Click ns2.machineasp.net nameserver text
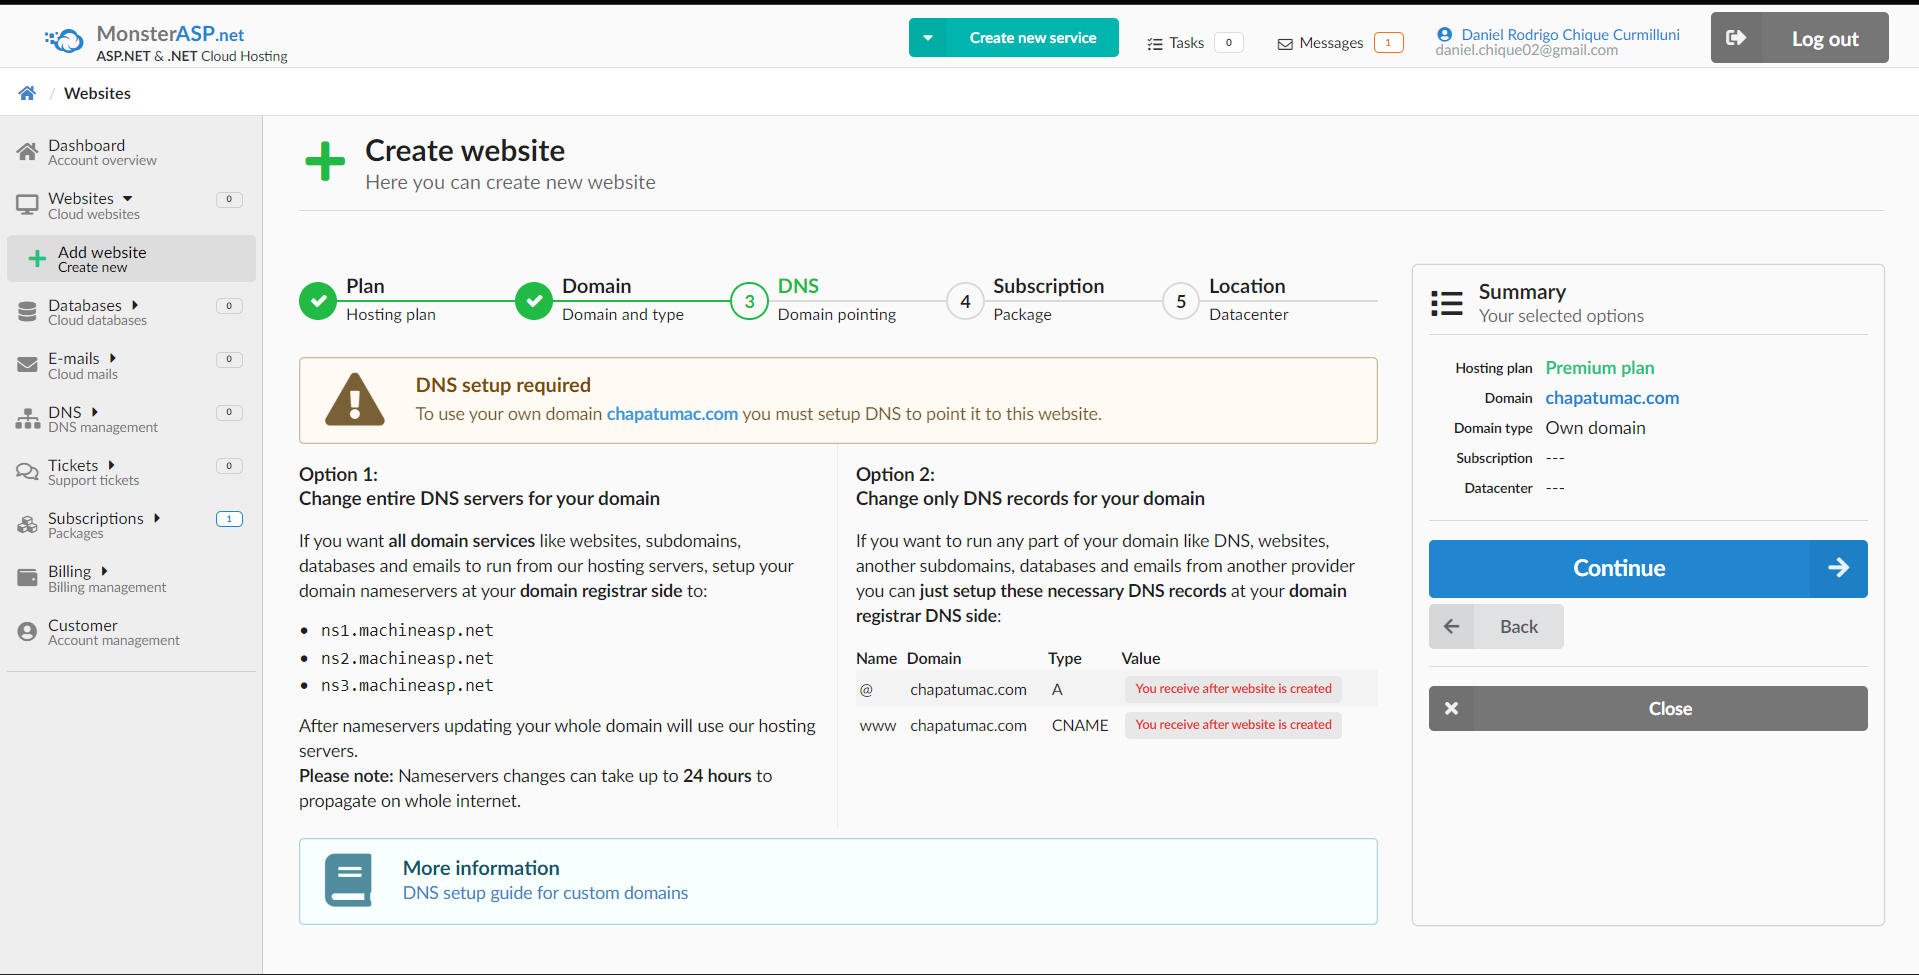This screenshot has height=975, width=1919. tap(407, 658)
